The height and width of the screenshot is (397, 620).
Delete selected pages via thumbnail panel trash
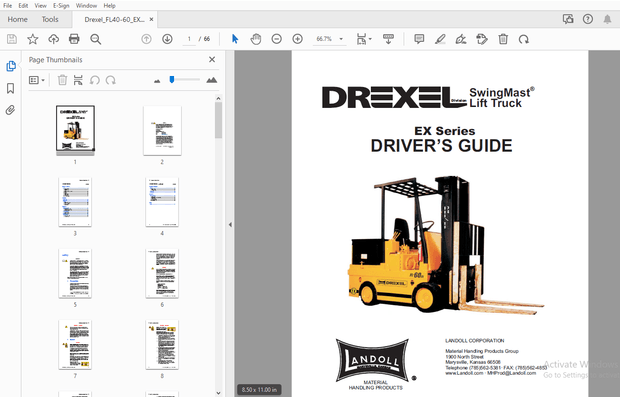(x=62, y=80)
